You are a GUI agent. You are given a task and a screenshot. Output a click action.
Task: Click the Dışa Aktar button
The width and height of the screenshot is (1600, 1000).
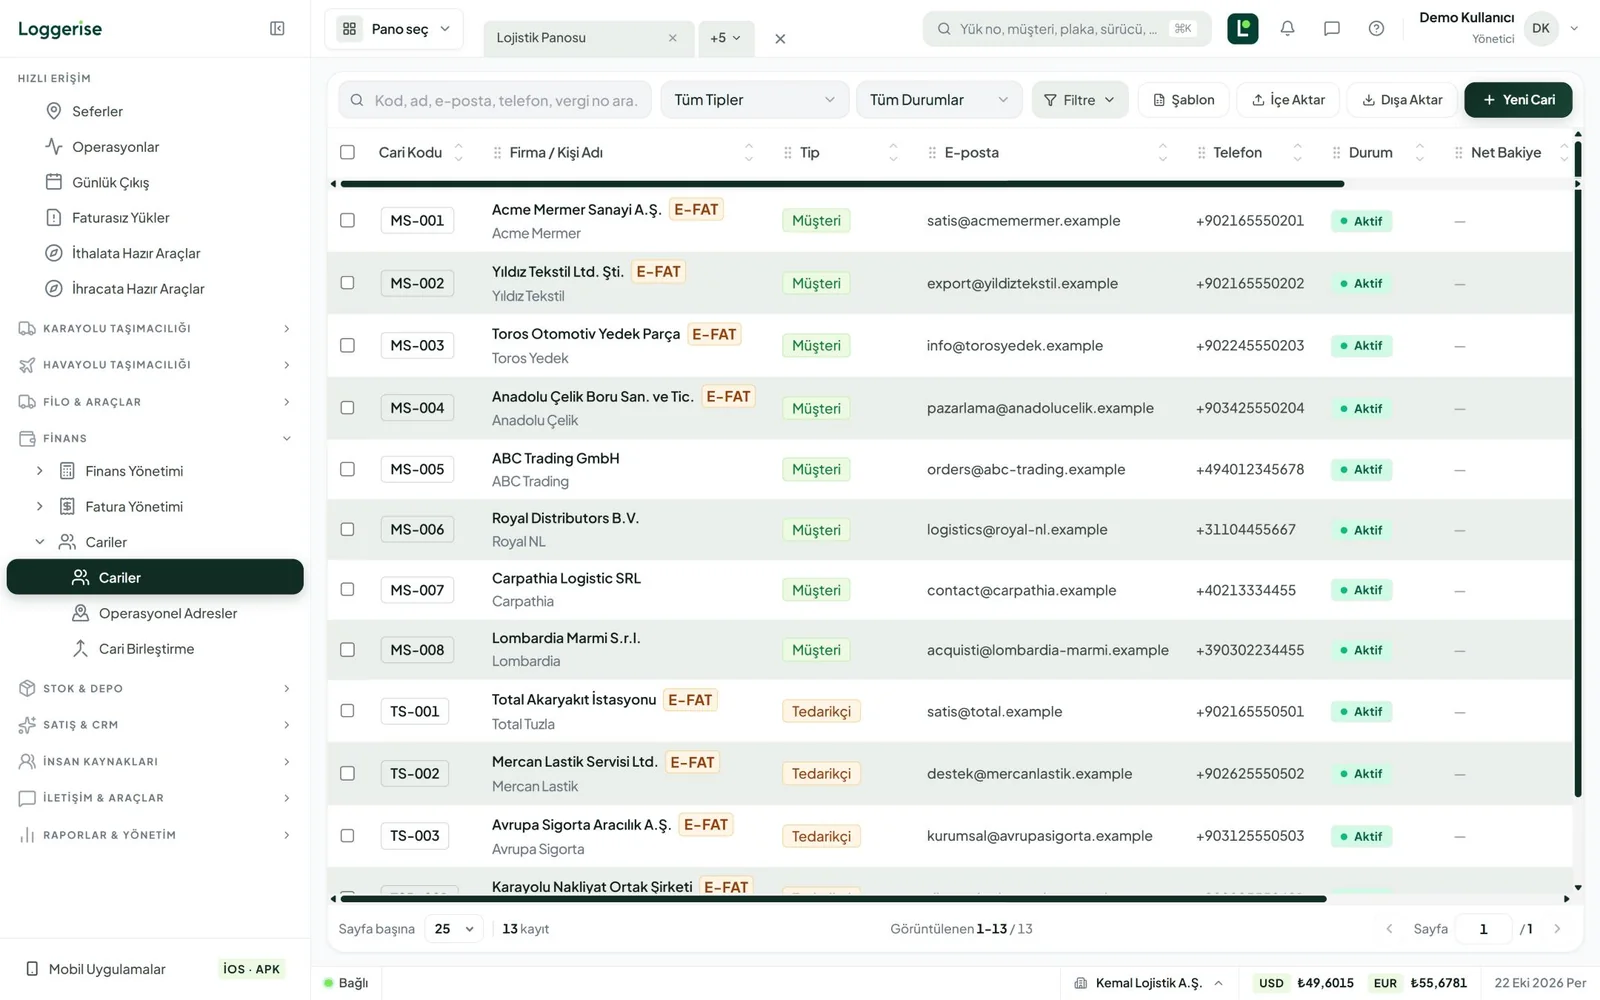1401,100
